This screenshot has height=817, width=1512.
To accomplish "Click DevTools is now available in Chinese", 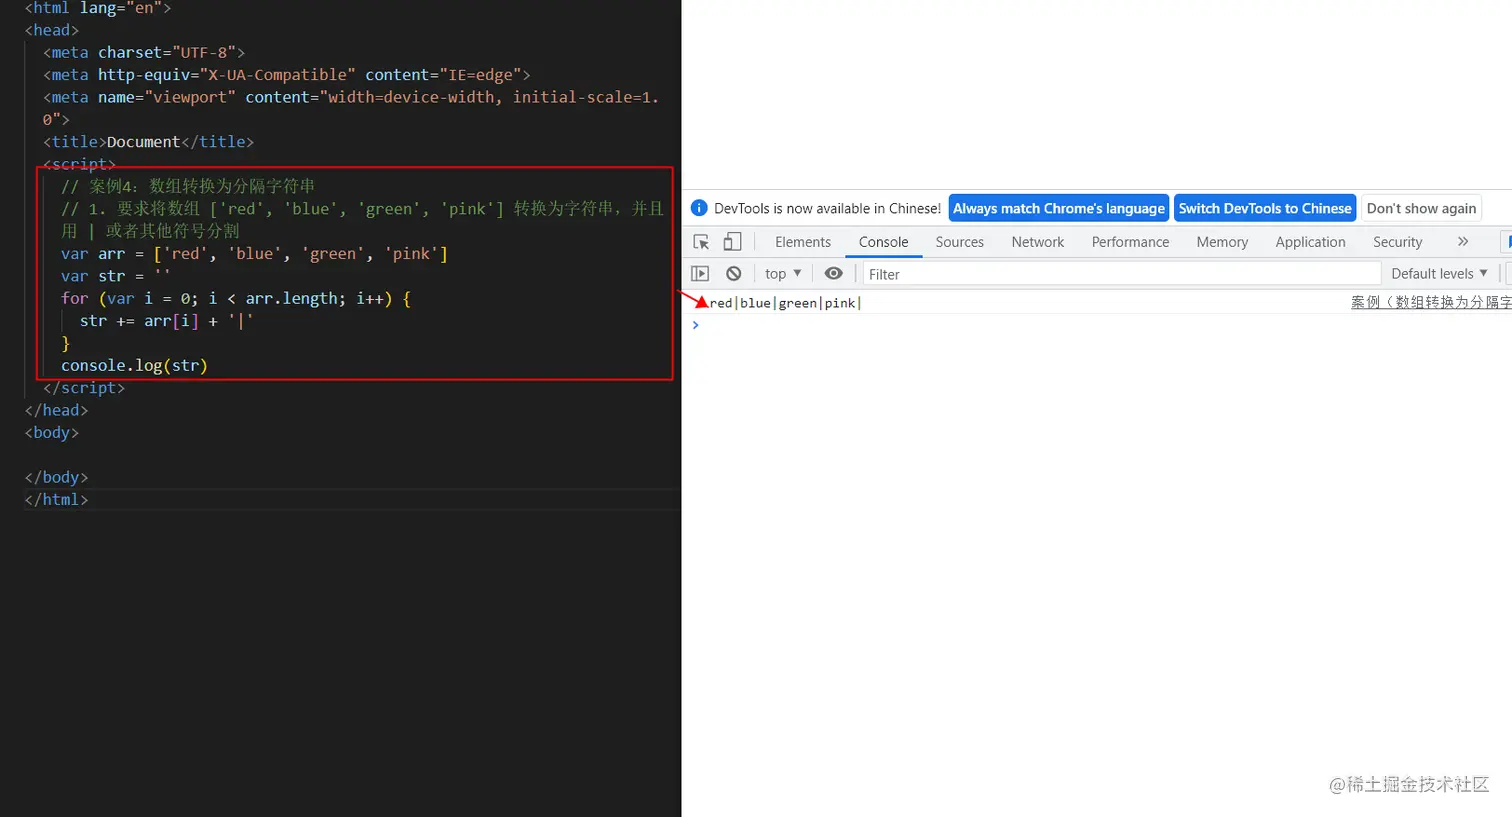I will click(827, 208).
